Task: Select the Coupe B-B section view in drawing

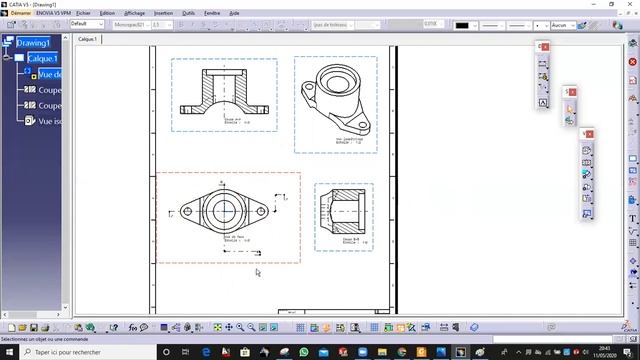Action: 344,217
